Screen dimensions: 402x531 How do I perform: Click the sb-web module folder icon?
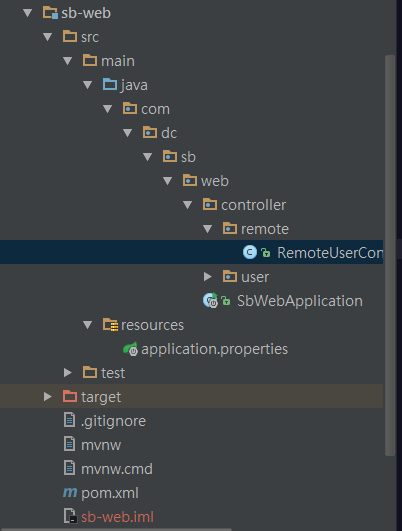pyautogui.click(x=50, y=13)
